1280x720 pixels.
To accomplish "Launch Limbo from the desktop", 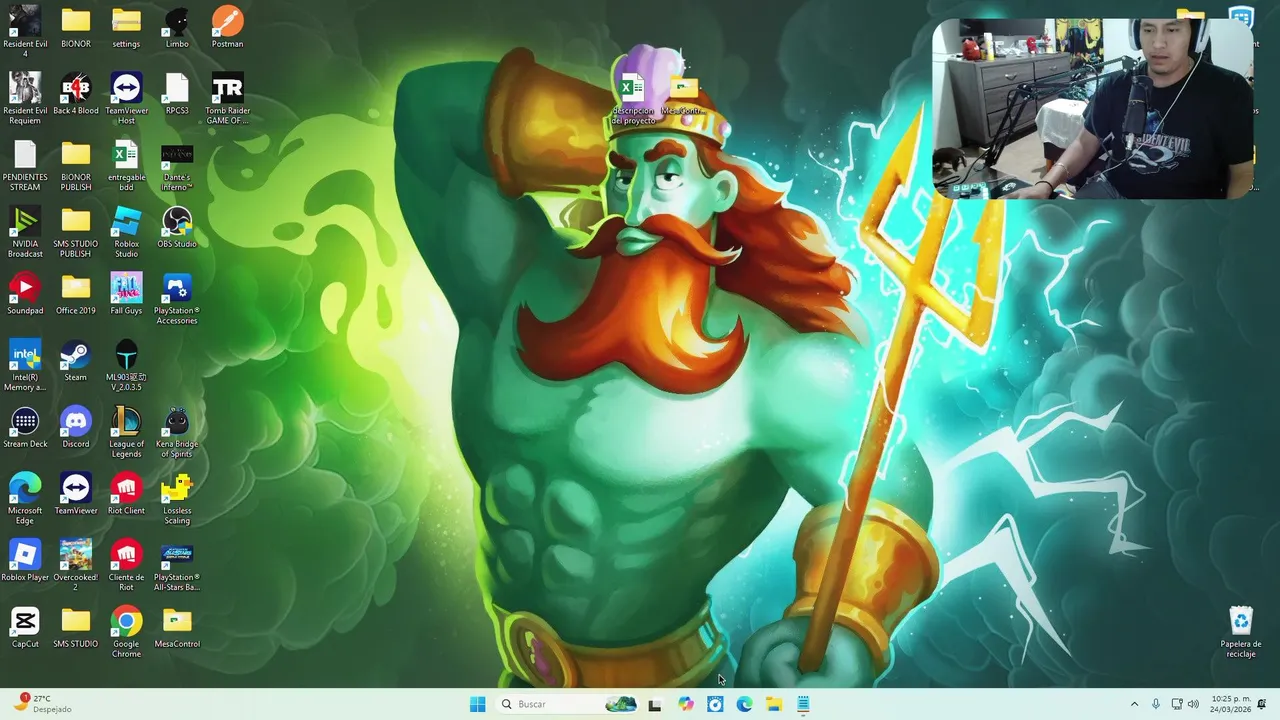I will pyautogui.click(x=177, y=27).
